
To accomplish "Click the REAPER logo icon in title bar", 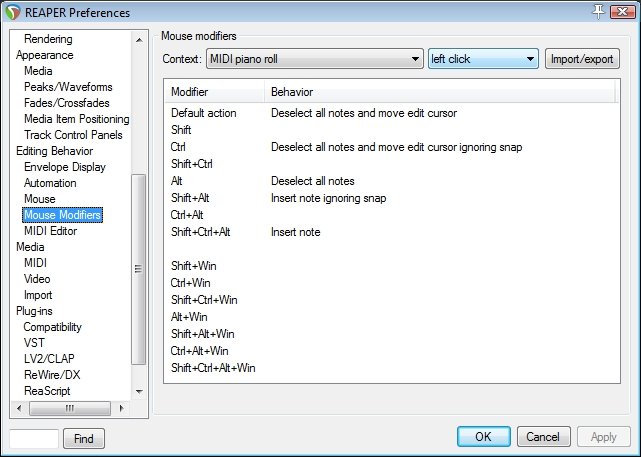I will (13, 12).
